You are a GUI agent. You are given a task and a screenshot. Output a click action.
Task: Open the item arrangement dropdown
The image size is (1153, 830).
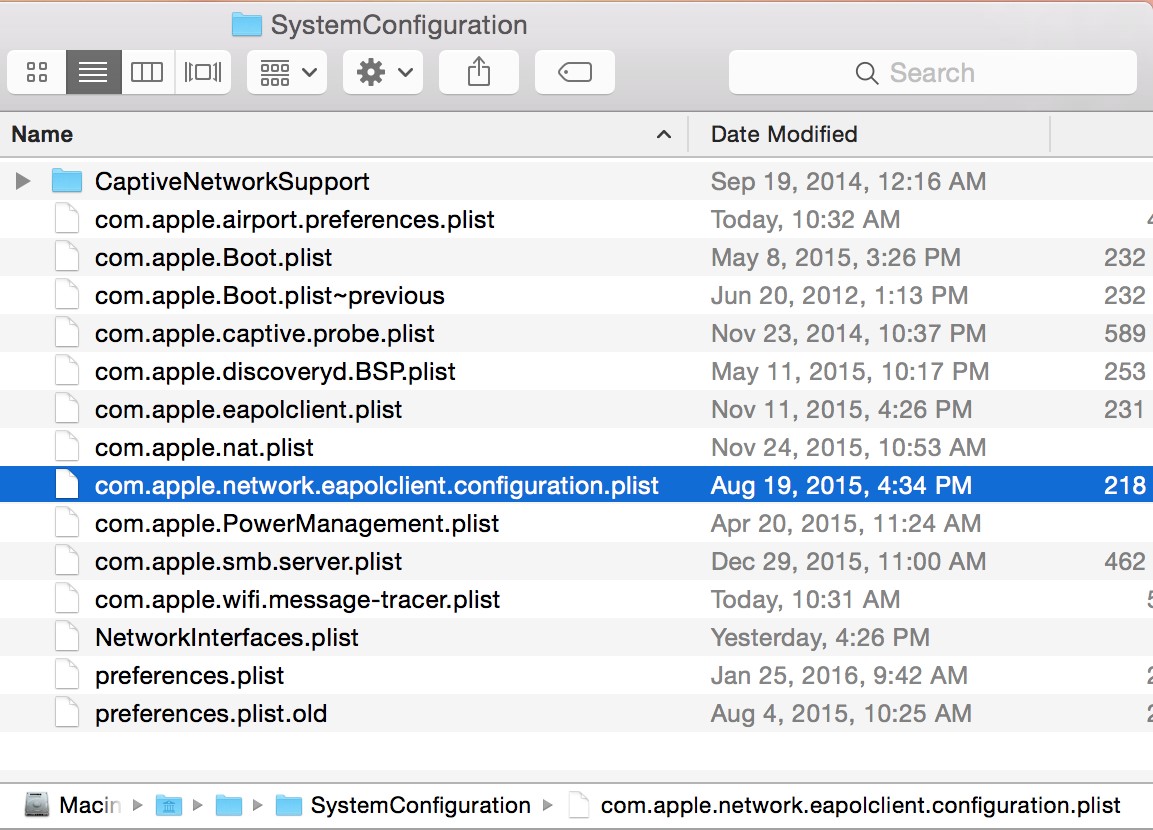click(x=287, y=72)
